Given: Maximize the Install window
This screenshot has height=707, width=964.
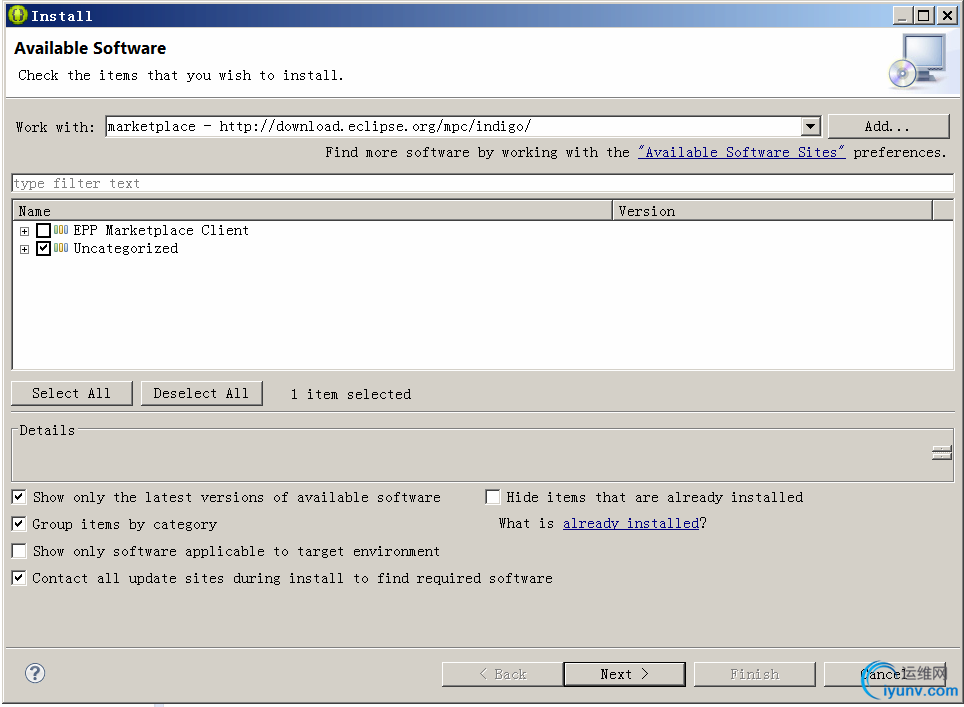Looking at the screenshot, I should click(x=924, y=15).
